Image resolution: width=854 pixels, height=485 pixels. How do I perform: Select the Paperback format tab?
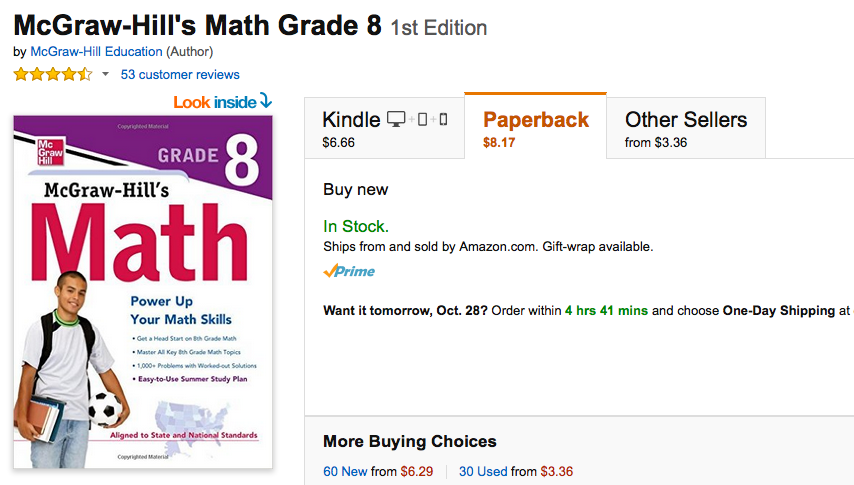535,127
